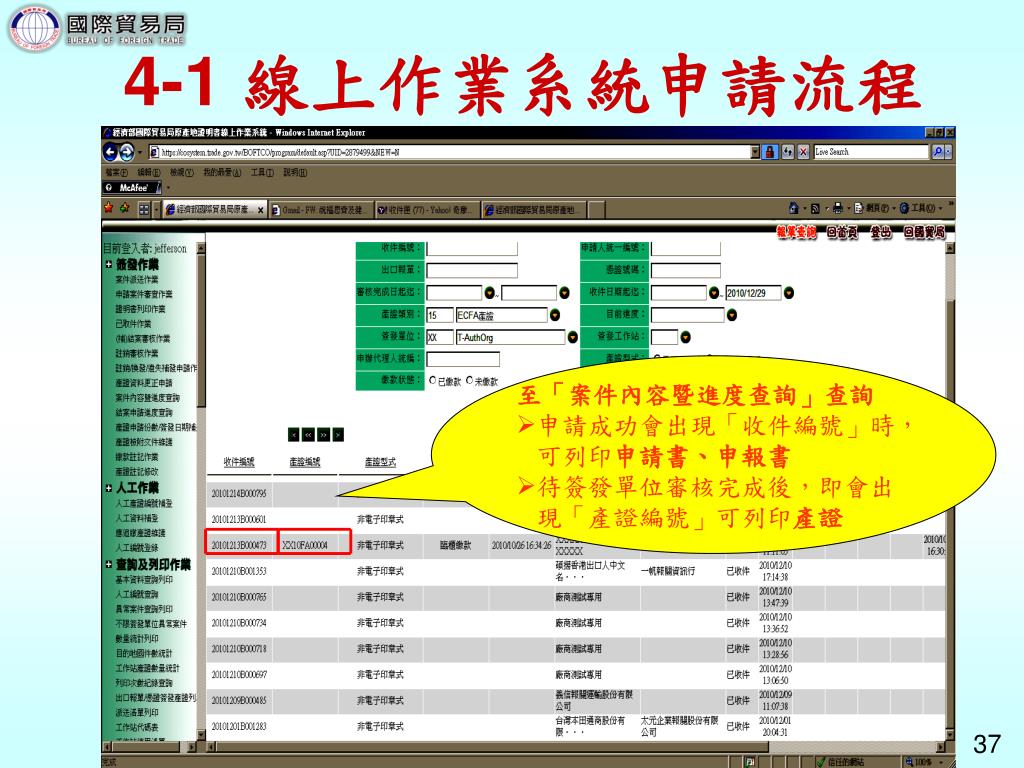
Task: Click the 回國貿局 link
Action: pyautogui.click(x=924, y=232)
